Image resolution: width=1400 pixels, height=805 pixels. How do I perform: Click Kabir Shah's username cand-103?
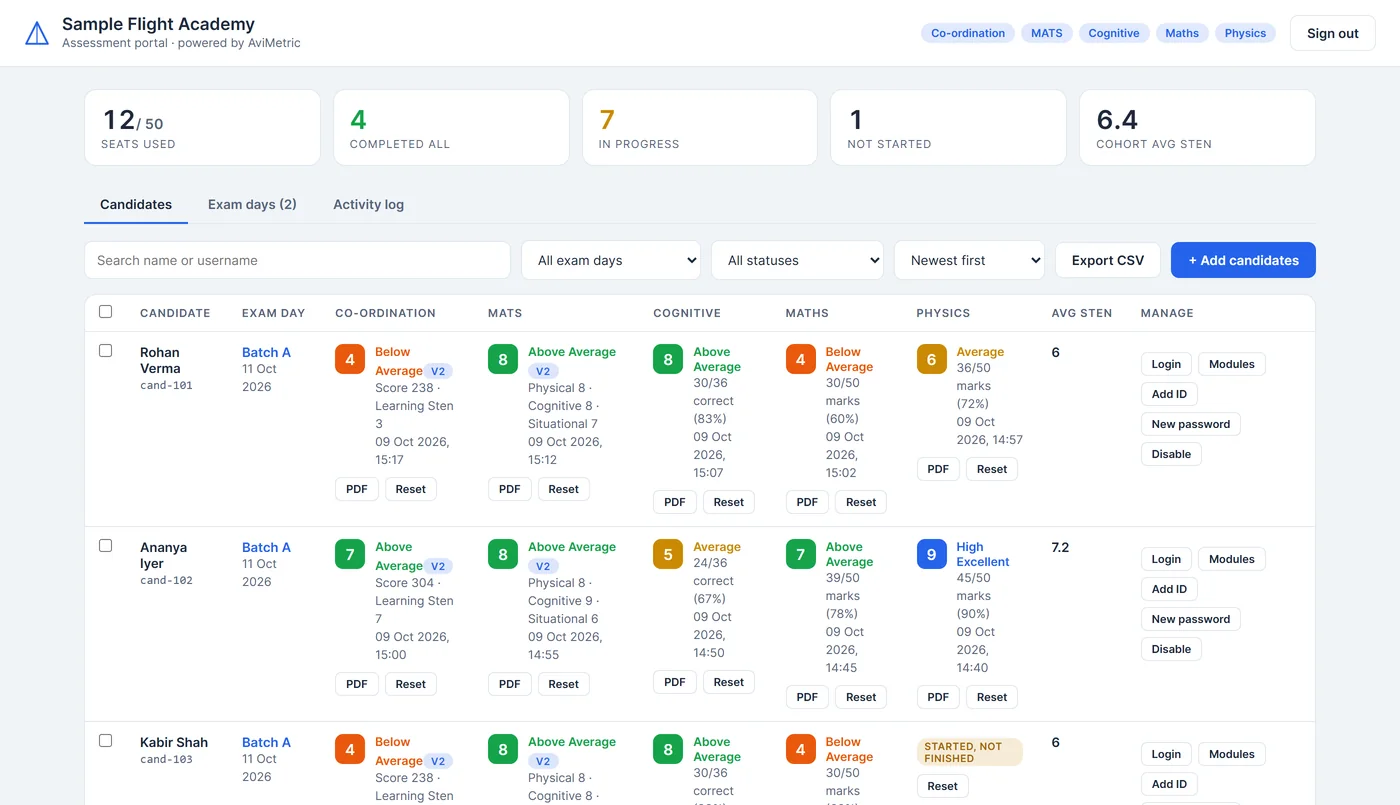pyautogui.click(x=166, y=760)
